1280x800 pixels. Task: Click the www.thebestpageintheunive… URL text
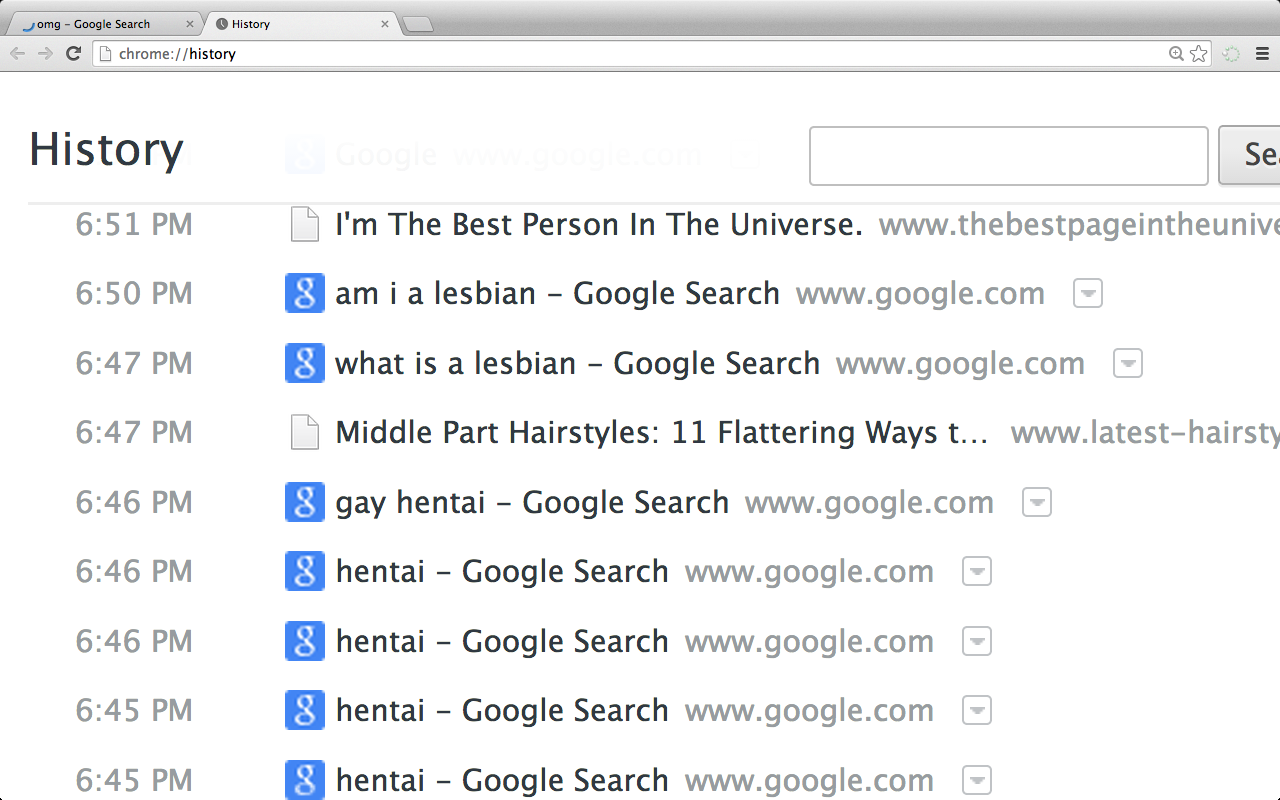pyautogui.click(x=1079, y=225)
